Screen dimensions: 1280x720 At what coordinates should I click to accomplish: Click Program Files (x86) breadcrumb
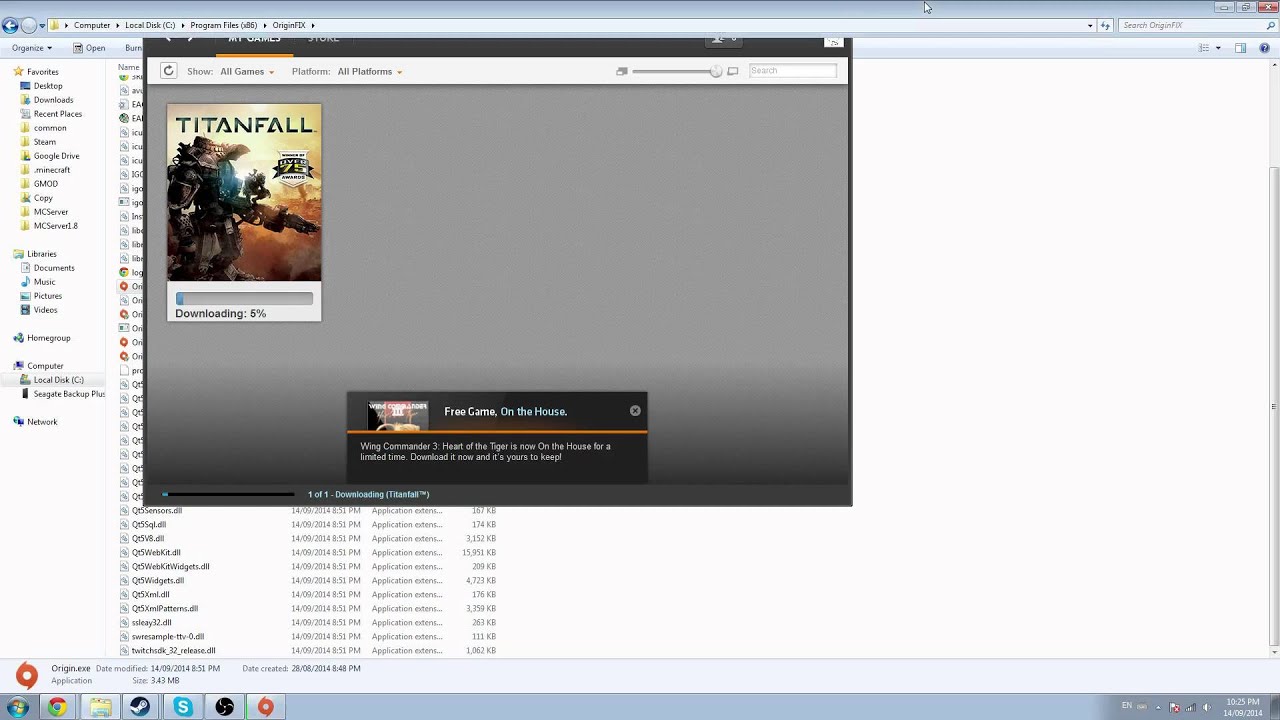click(x=224, y=25)
